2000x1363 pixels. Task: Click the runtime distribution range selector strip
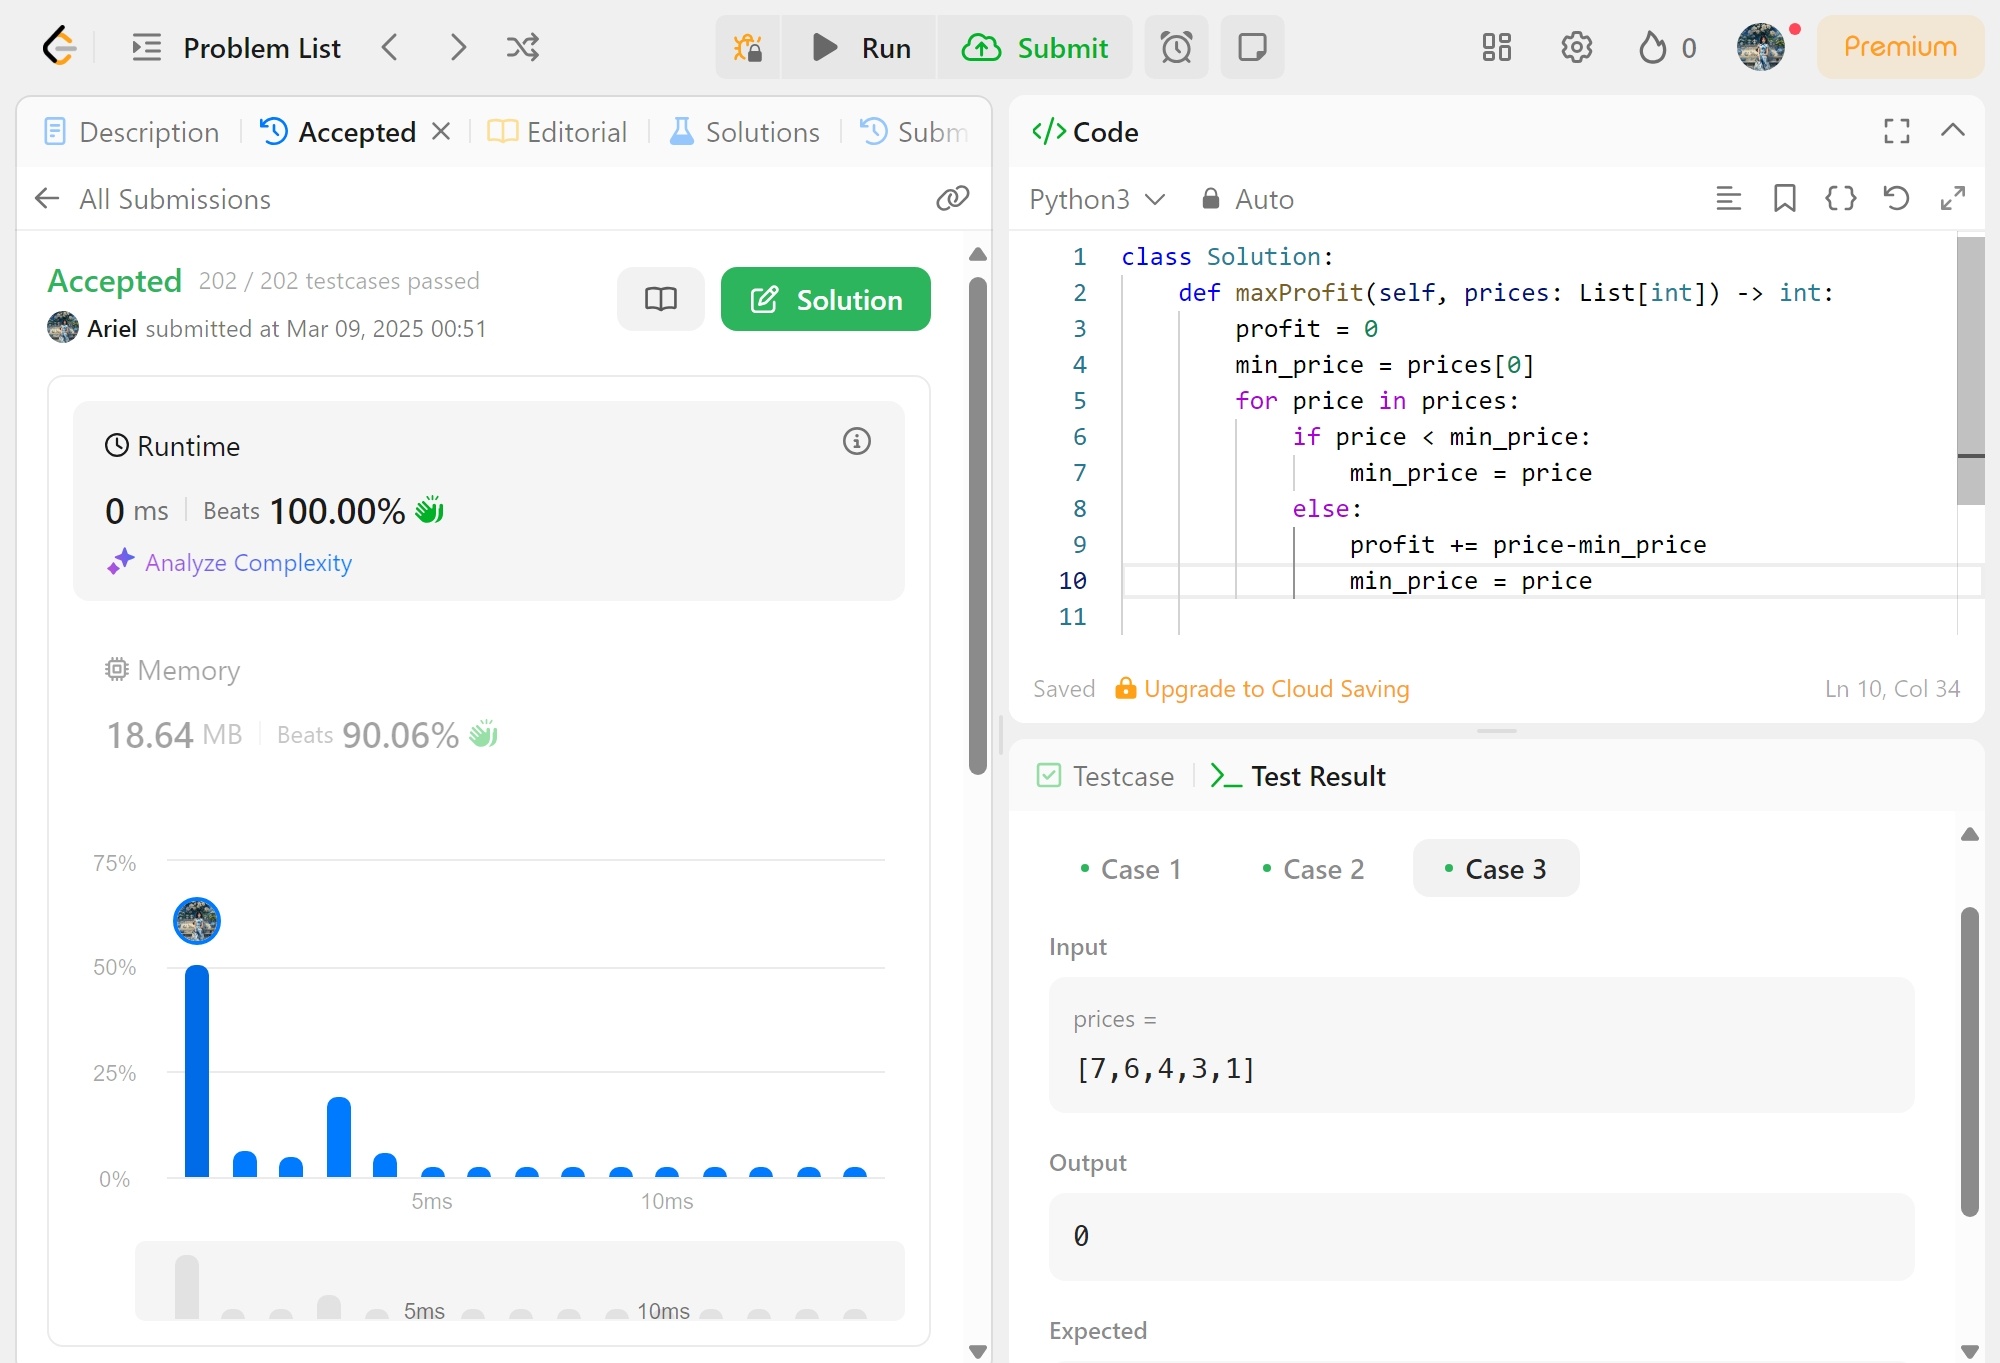point(520,1281)
